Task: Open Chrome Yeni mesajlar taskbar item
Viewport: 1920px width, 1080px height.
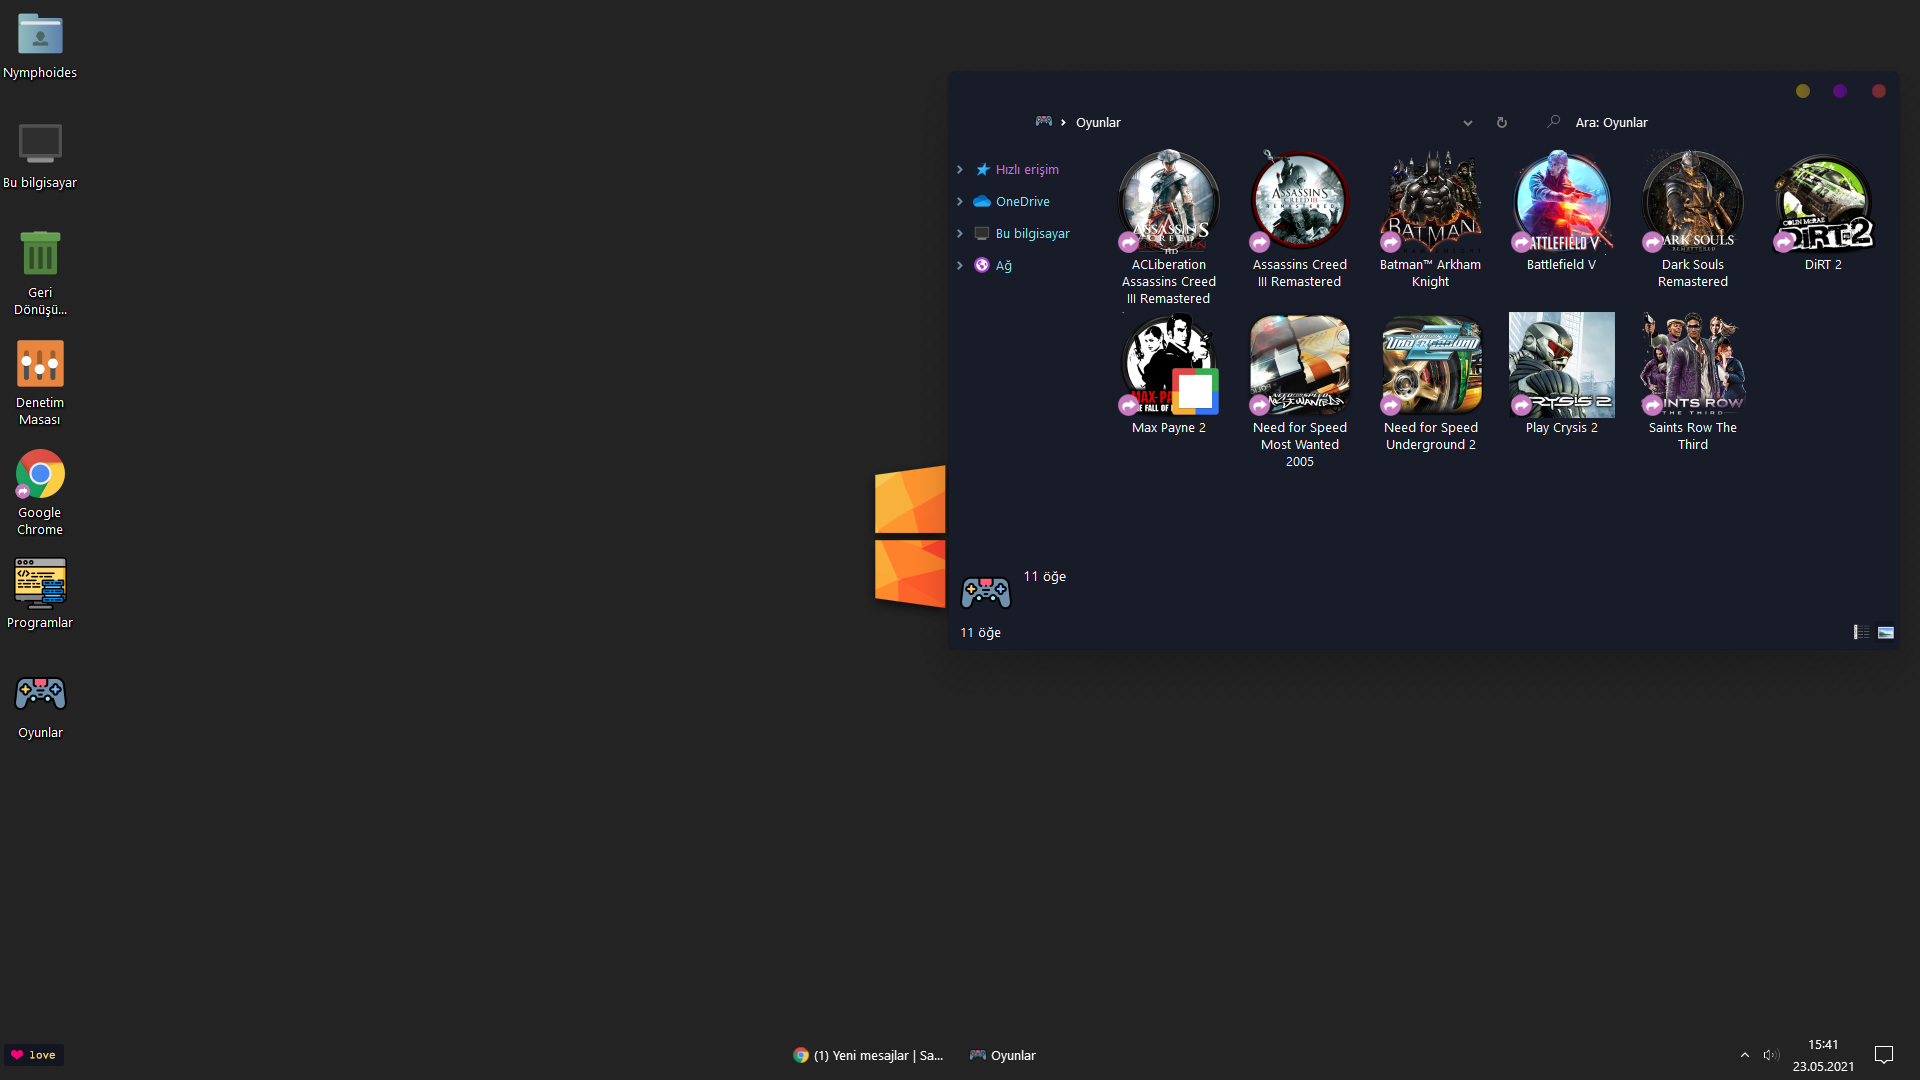Action: pos(868,1055)
